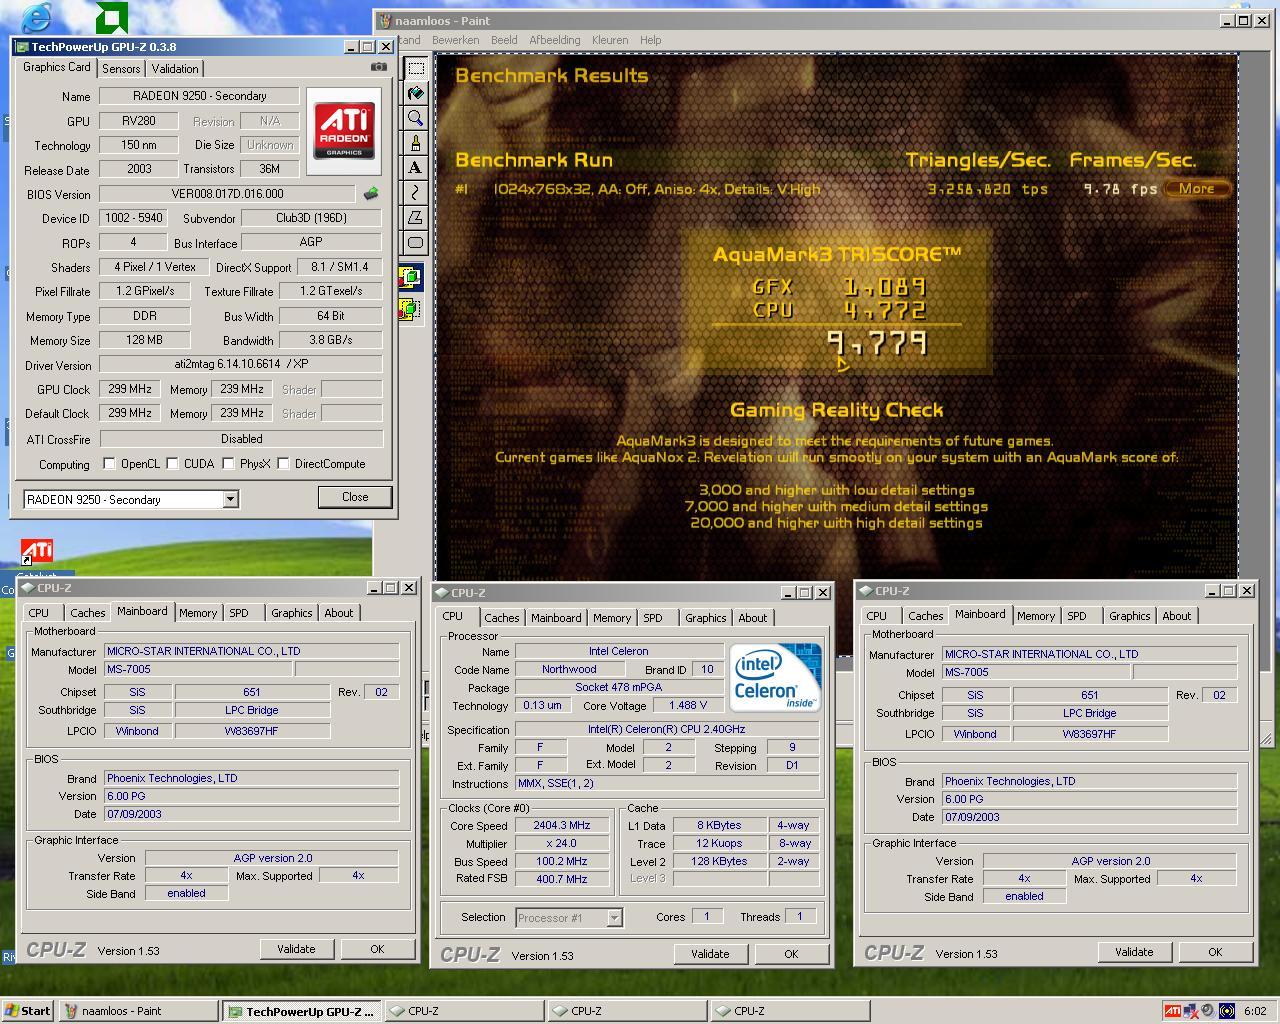Click the Intel Celeron inside logo
This screenshot has height=1024, width=1280.
pos(776,676)
